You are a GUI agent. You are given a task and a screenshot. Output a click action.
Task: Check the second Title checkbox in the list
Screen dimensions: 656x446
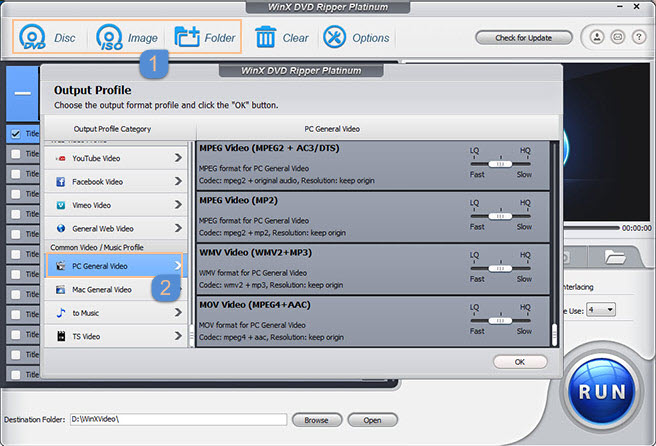click(x=15, y=154)
